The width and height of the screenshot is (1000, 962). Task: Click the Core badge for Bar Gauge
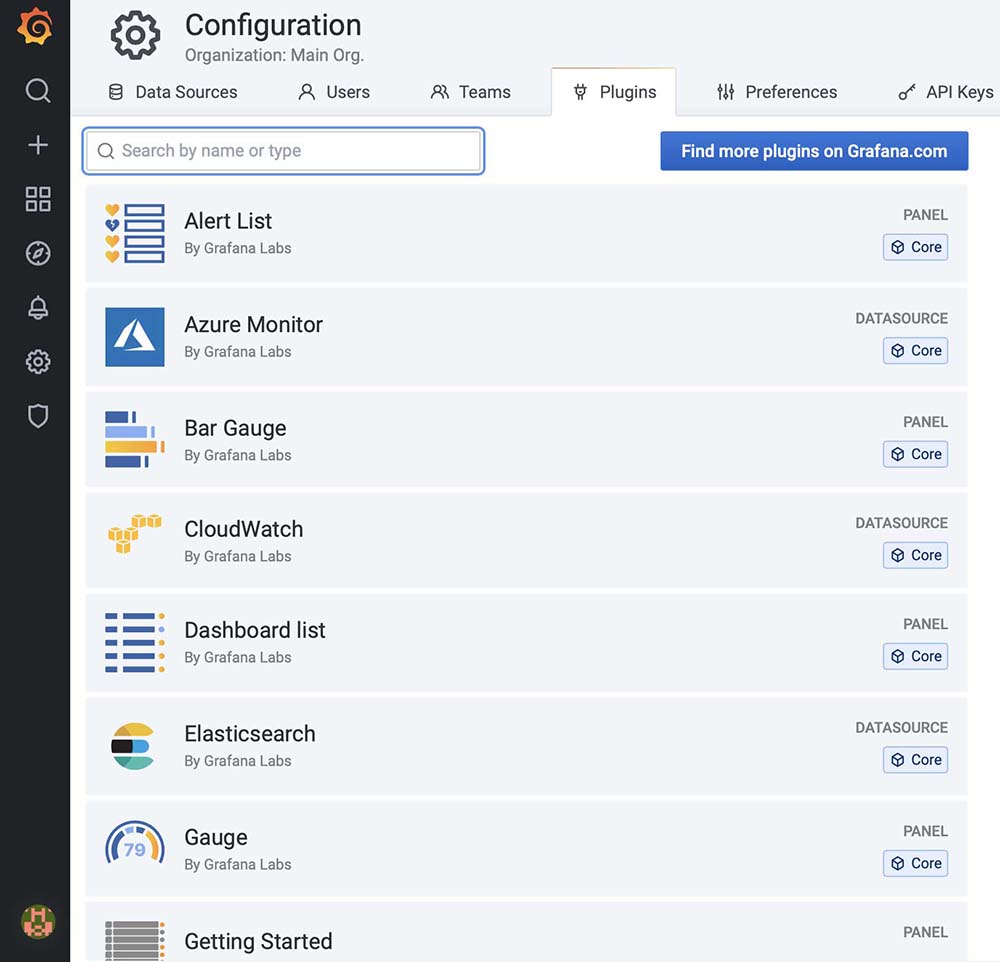point(915,454)
